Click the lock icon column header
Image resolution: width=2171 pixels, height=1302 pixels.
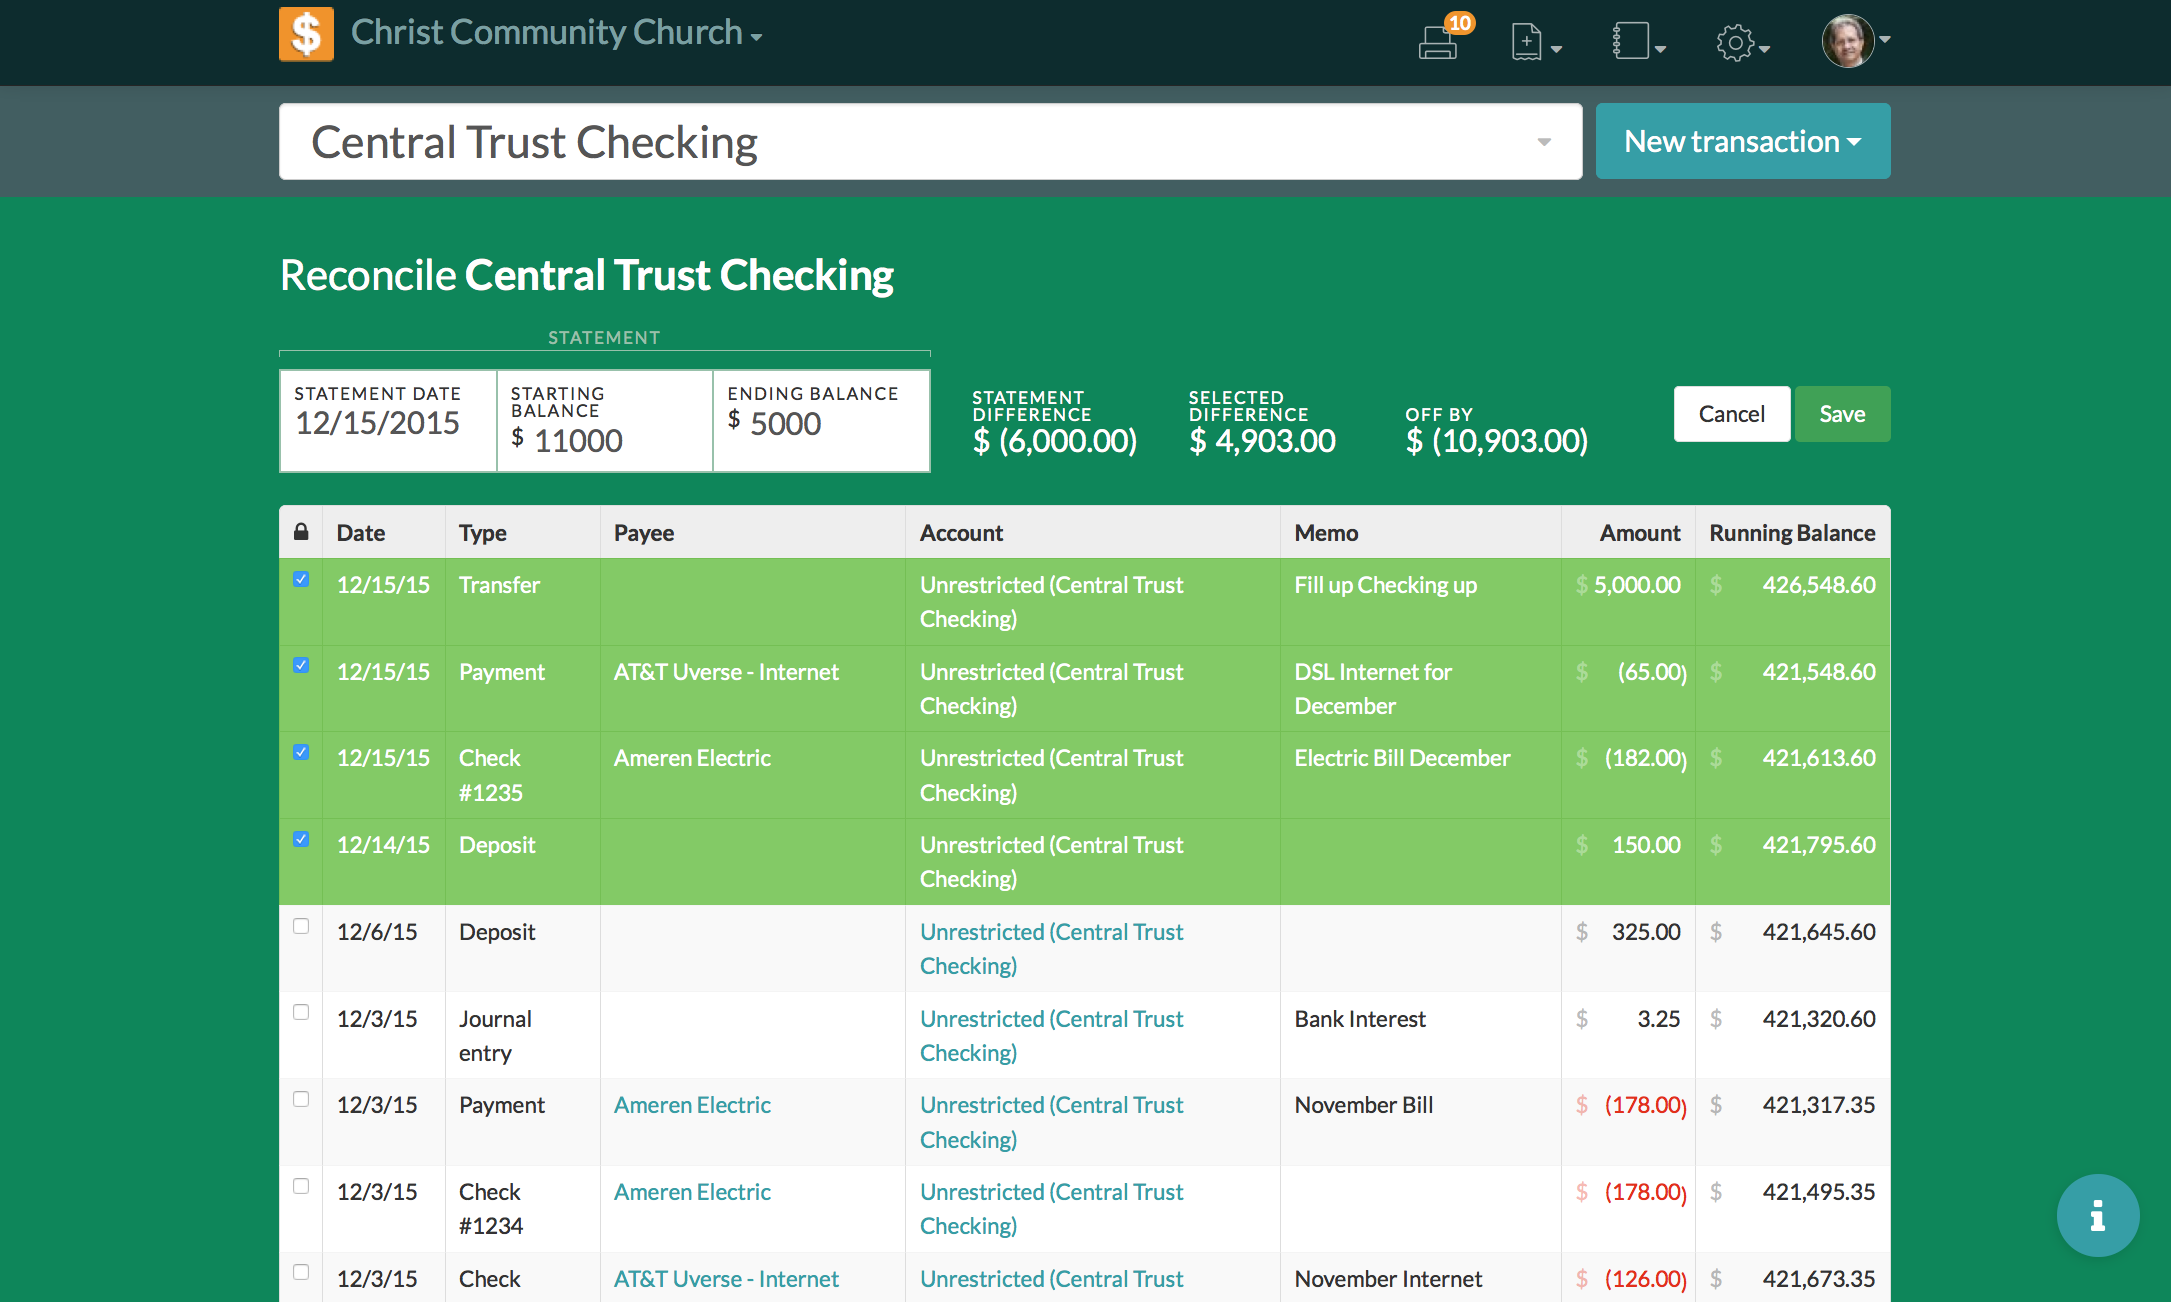[x=301, y=532]
